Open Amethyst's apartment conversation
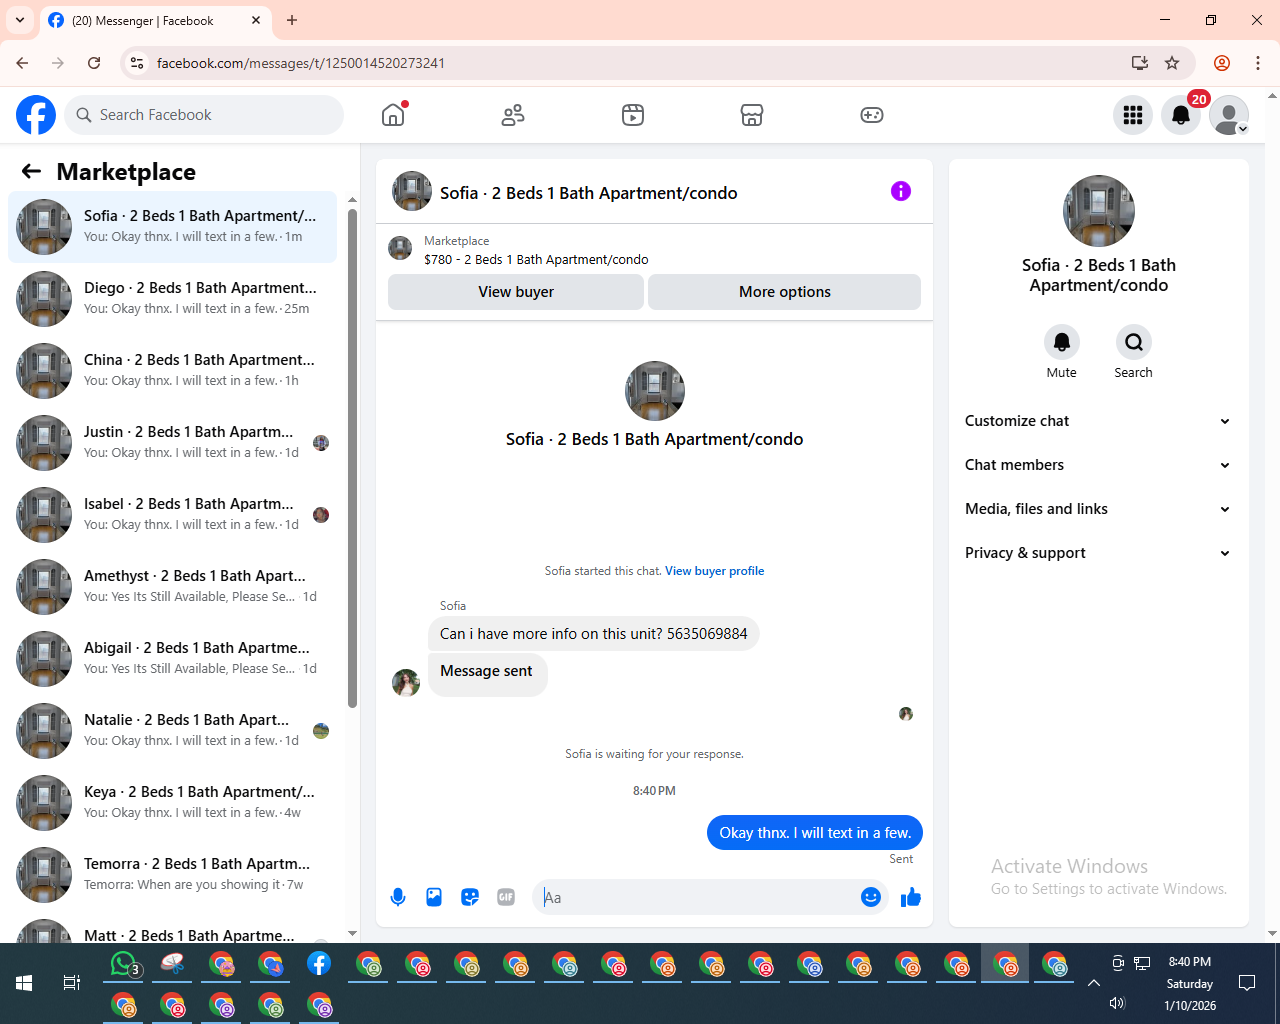The image size is (1280, 1024). [173, 587]
